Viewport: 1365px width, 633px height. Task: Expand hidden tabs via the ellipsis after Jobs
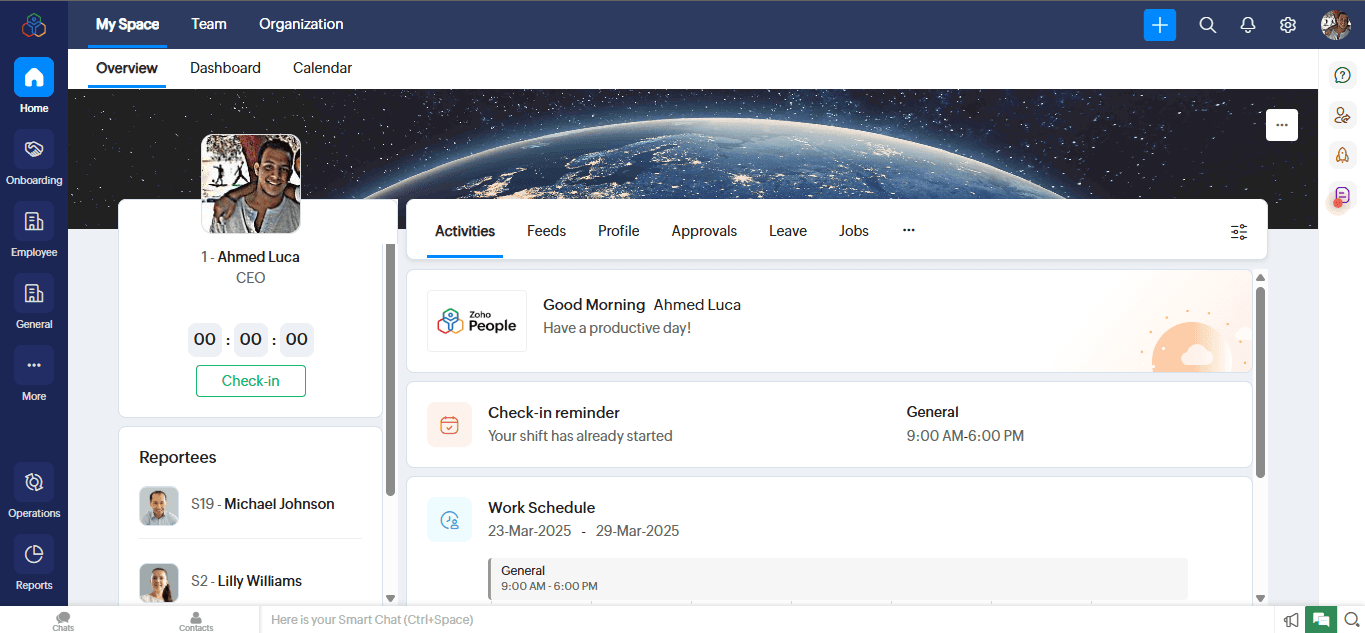click(x=908, y=230)
